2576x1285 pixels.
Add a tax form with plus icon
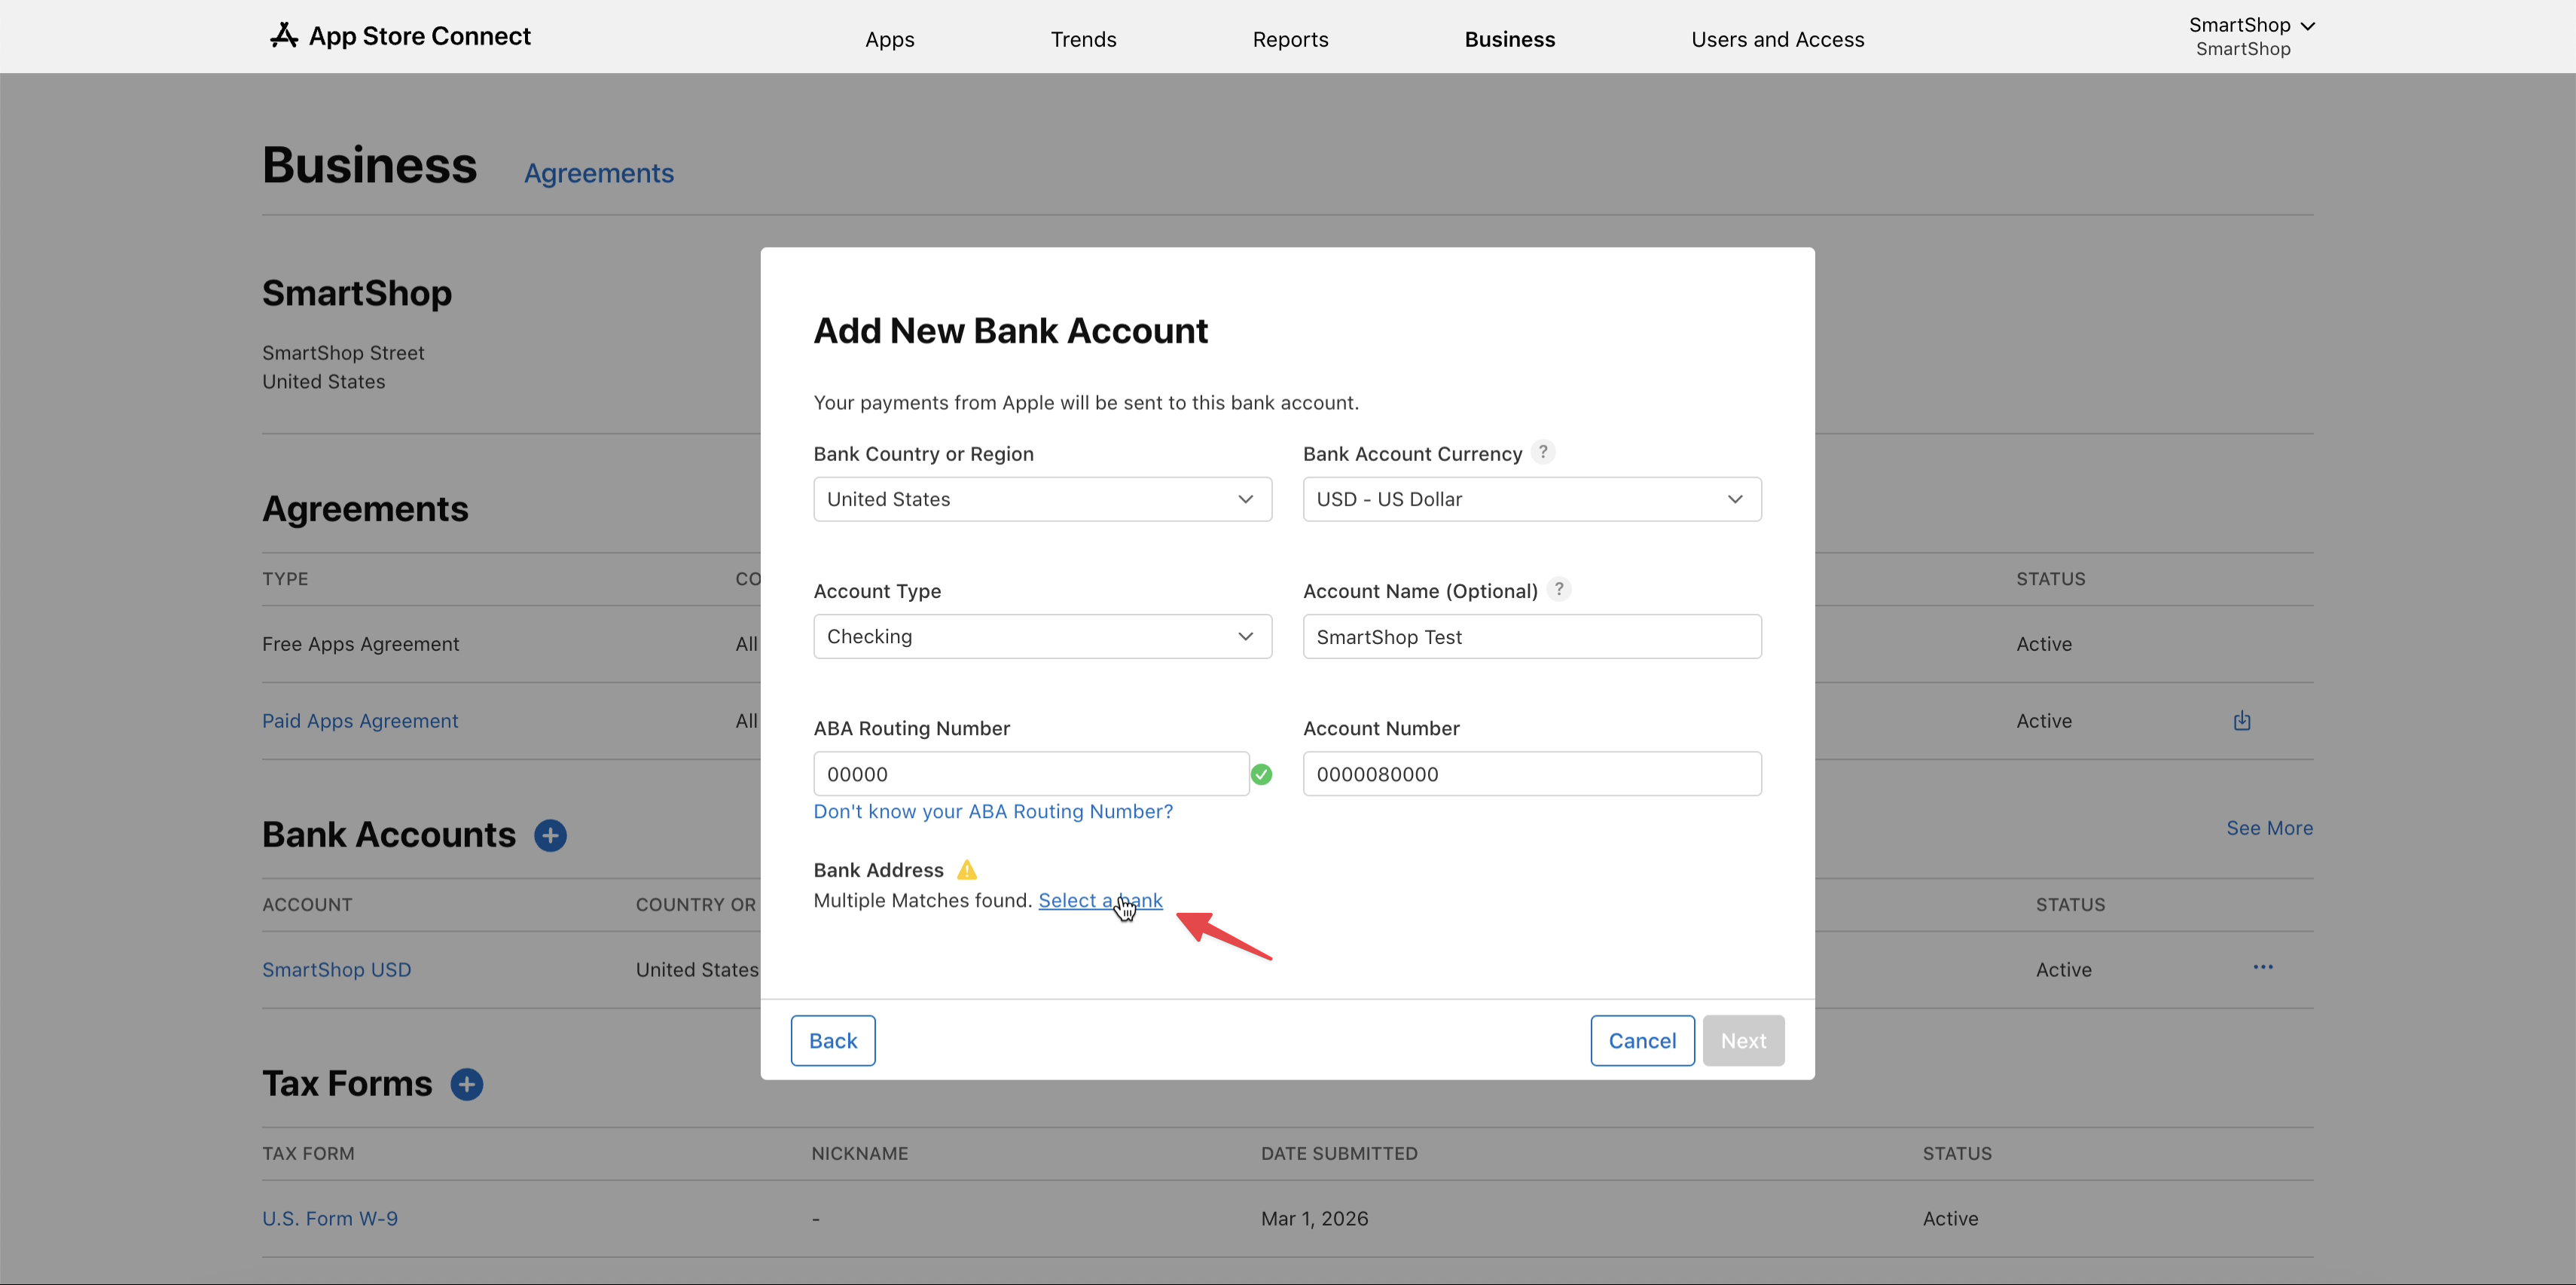(467, 1084)
